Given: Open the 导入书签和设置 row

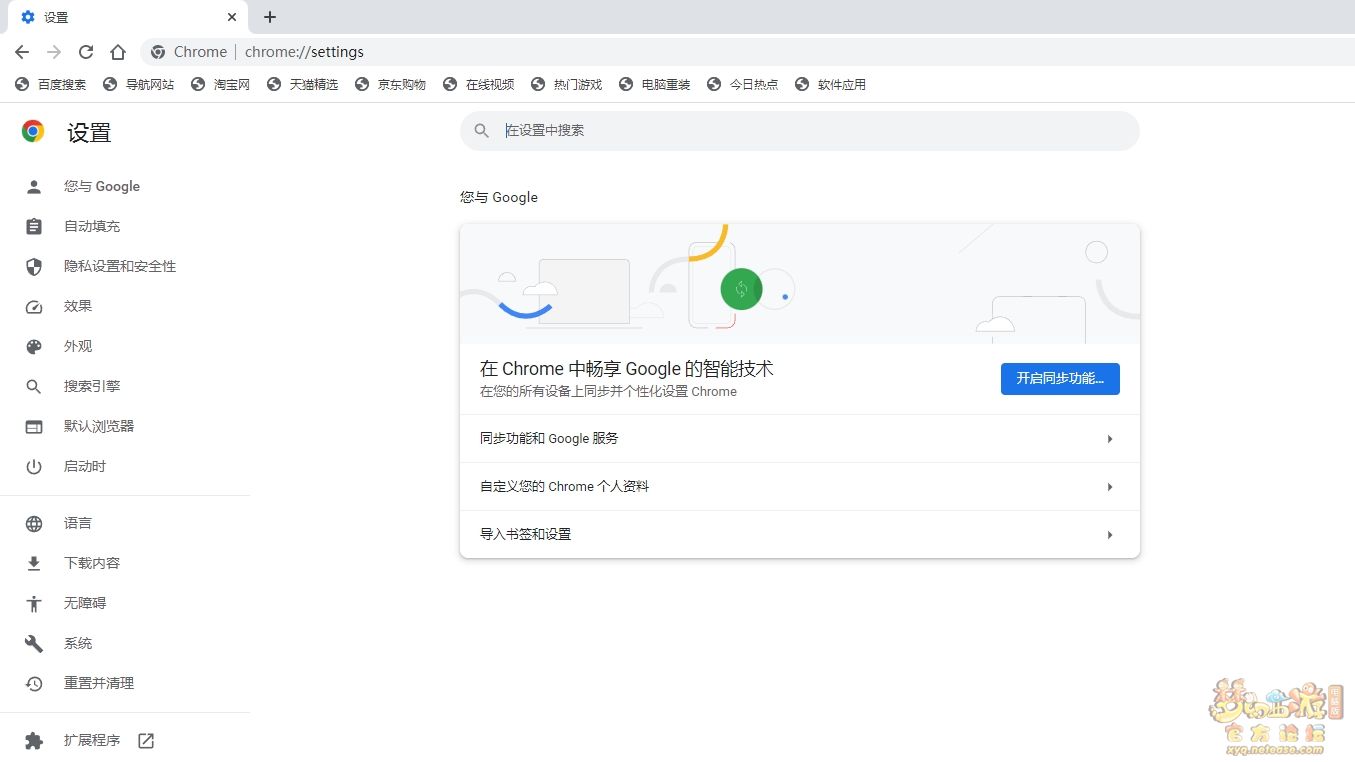Looking at the screenshot, I should [x=800, y=535].
